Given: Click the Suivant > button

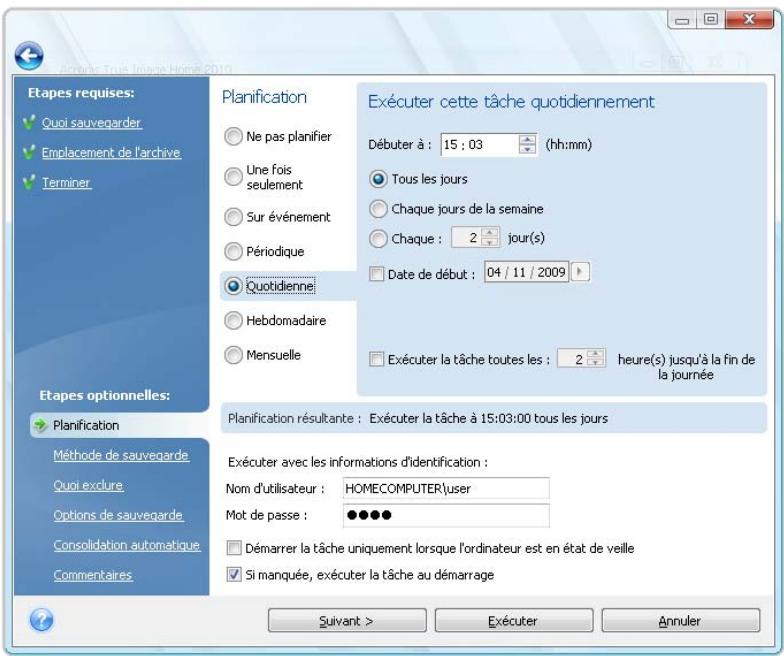Looking at the screenshot, I should pyautogui.click(x=347, y=620).
